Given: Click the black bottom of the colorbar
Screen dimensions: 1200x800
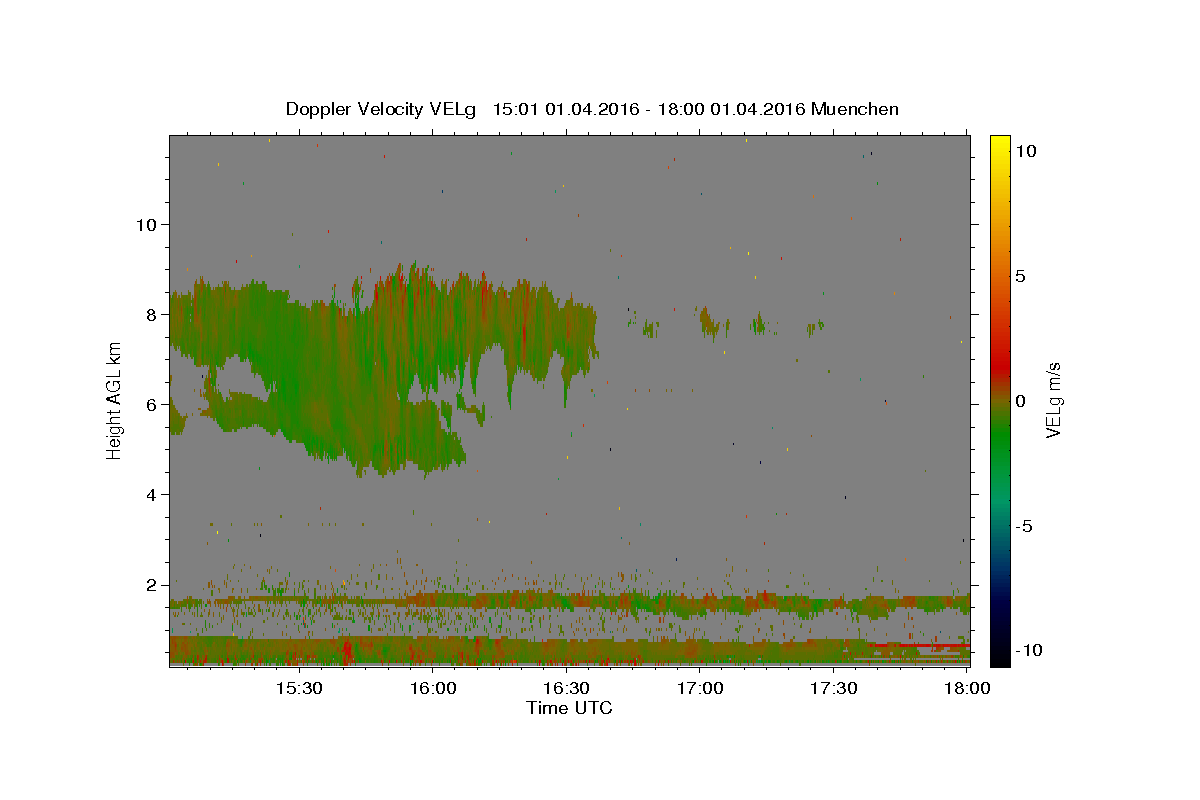Looking at the screenshot, I should pos(999,658).
